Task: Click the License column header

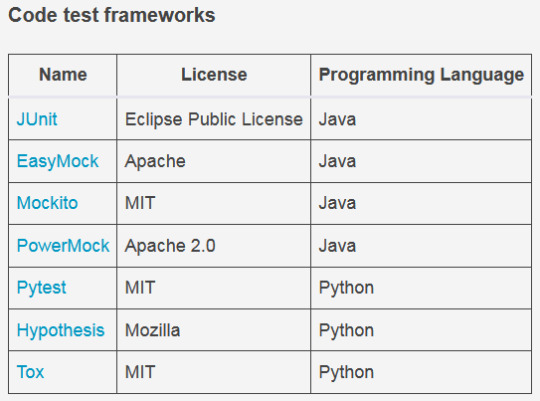Action: [214, 75]
